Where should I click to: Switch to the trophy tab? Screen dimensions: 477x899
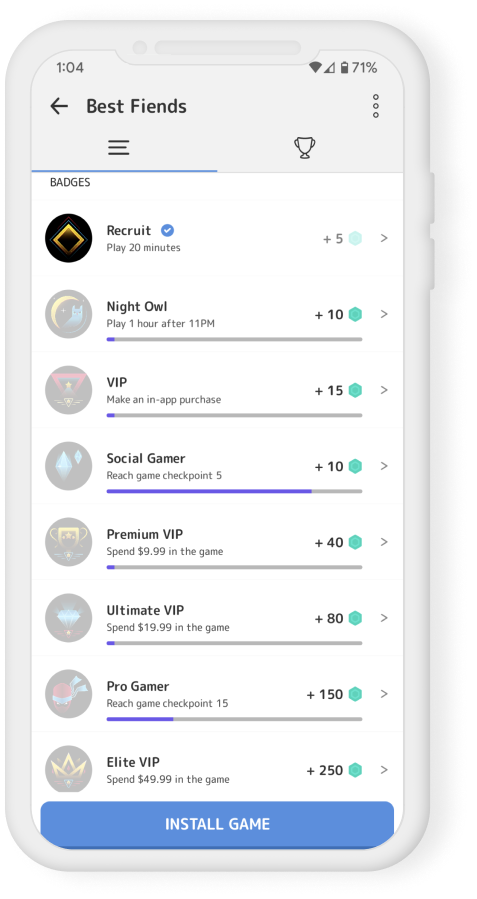click(304, 148)
